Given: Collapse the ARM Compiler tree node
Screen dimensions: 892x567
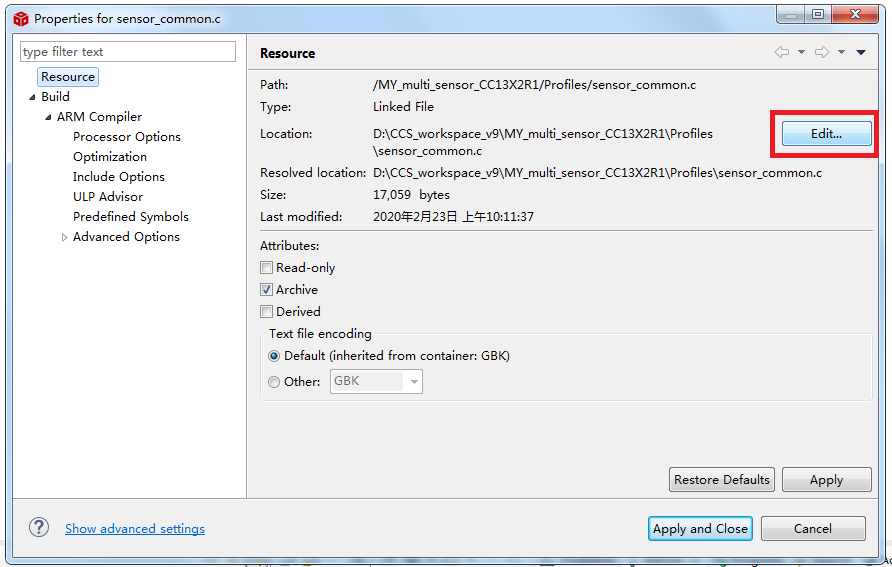Looking at the screenshot, I should (48, 117).
